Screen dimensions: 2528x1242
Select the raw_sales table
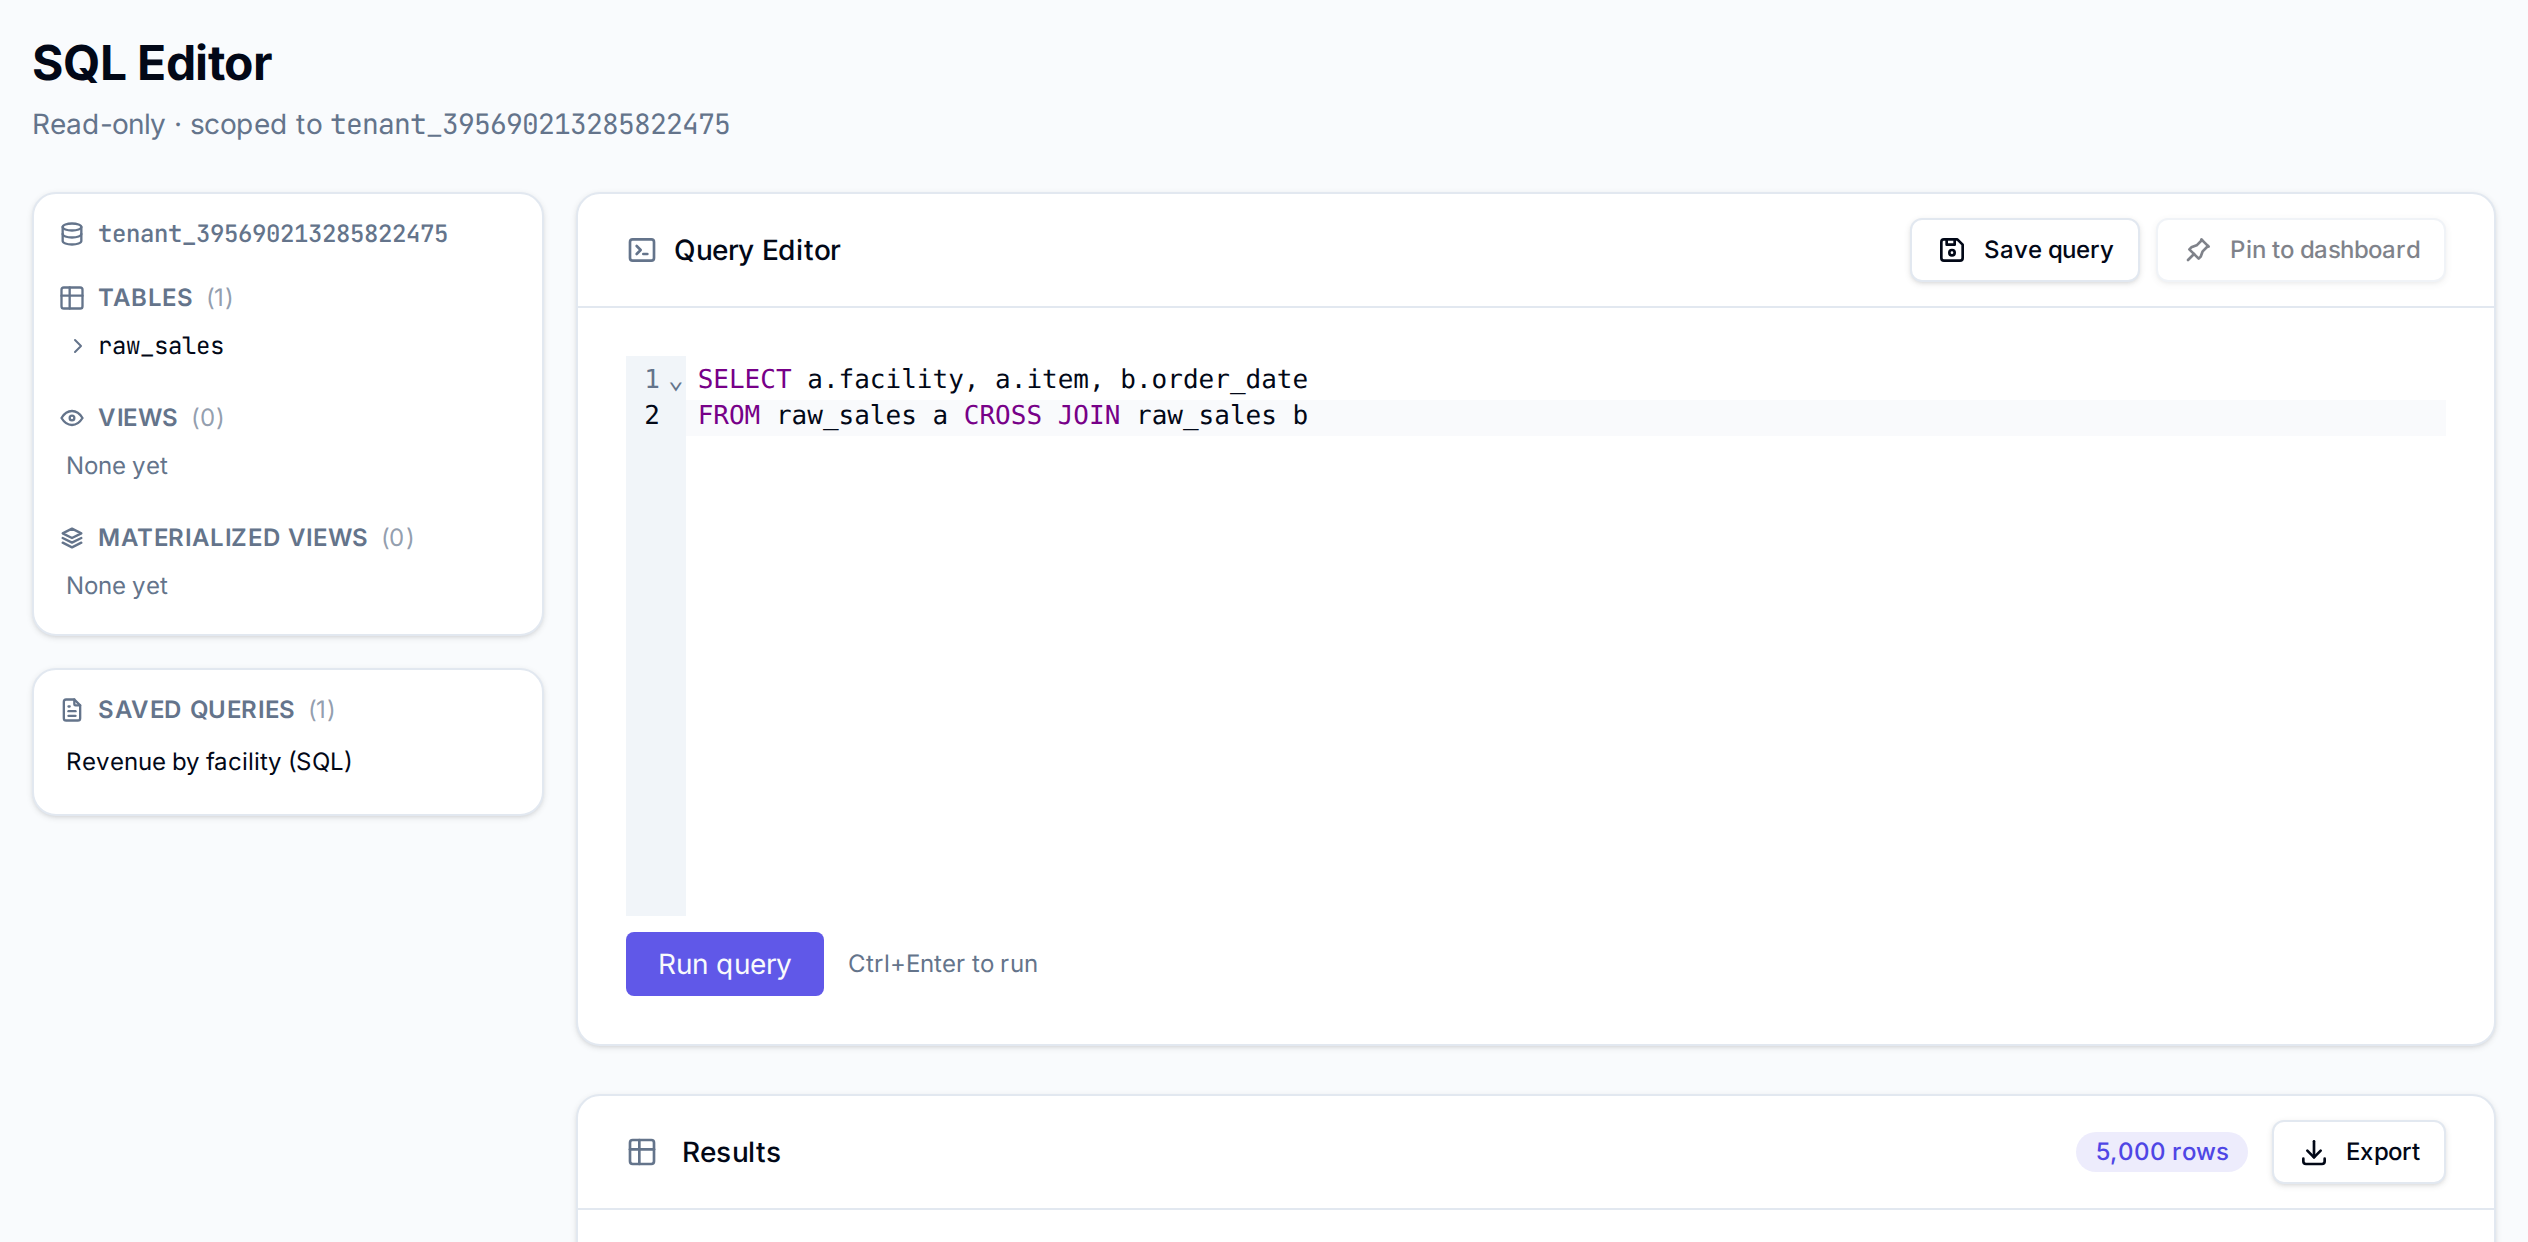click(x=161, y=346)
